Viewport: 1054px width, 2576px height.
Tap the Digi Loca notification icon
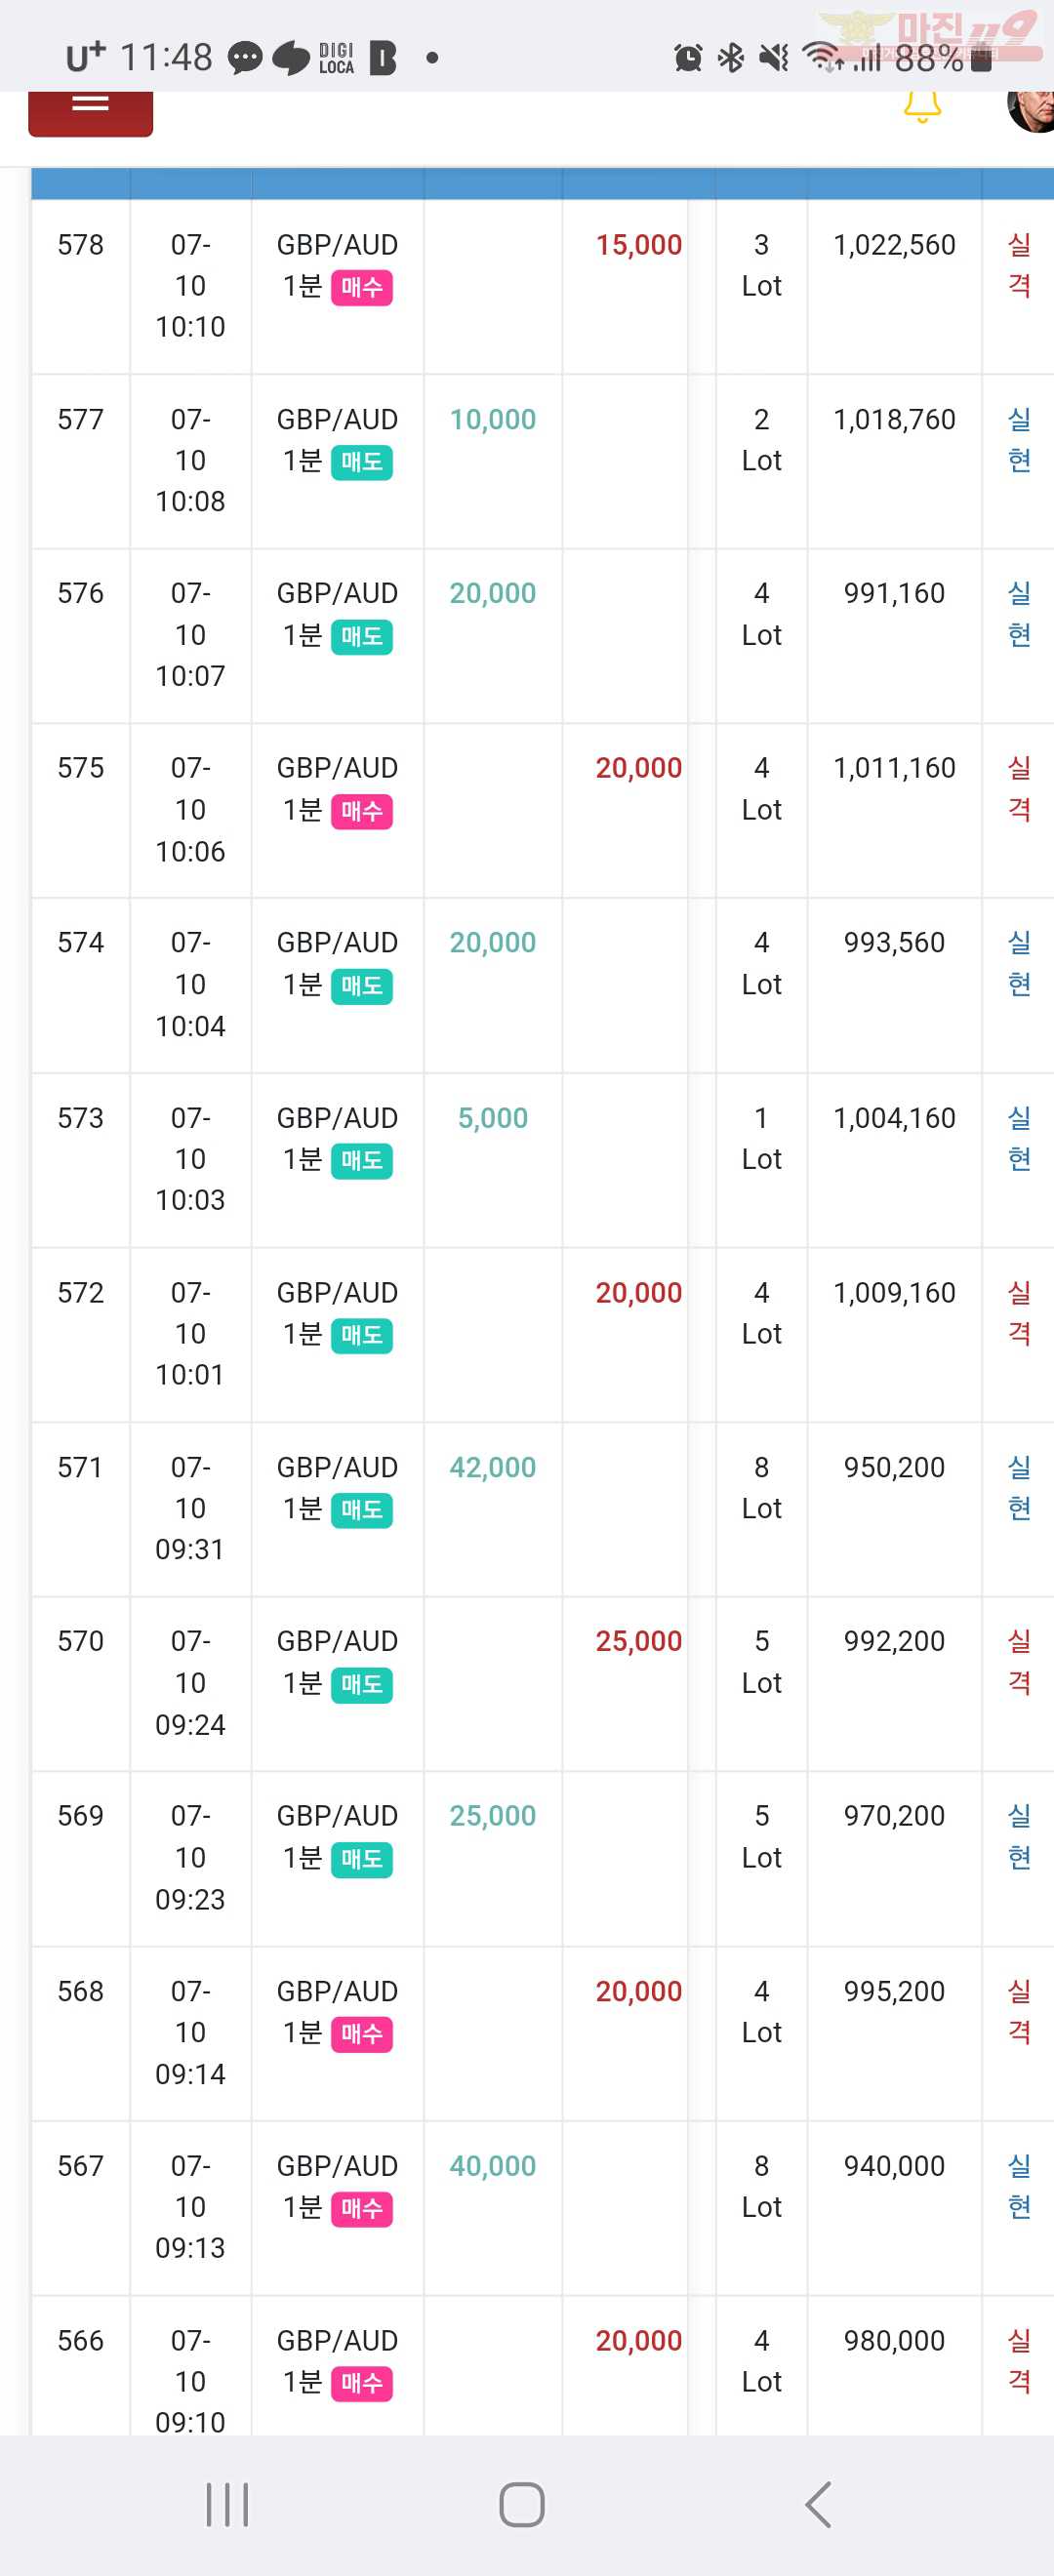click(336, 58)
